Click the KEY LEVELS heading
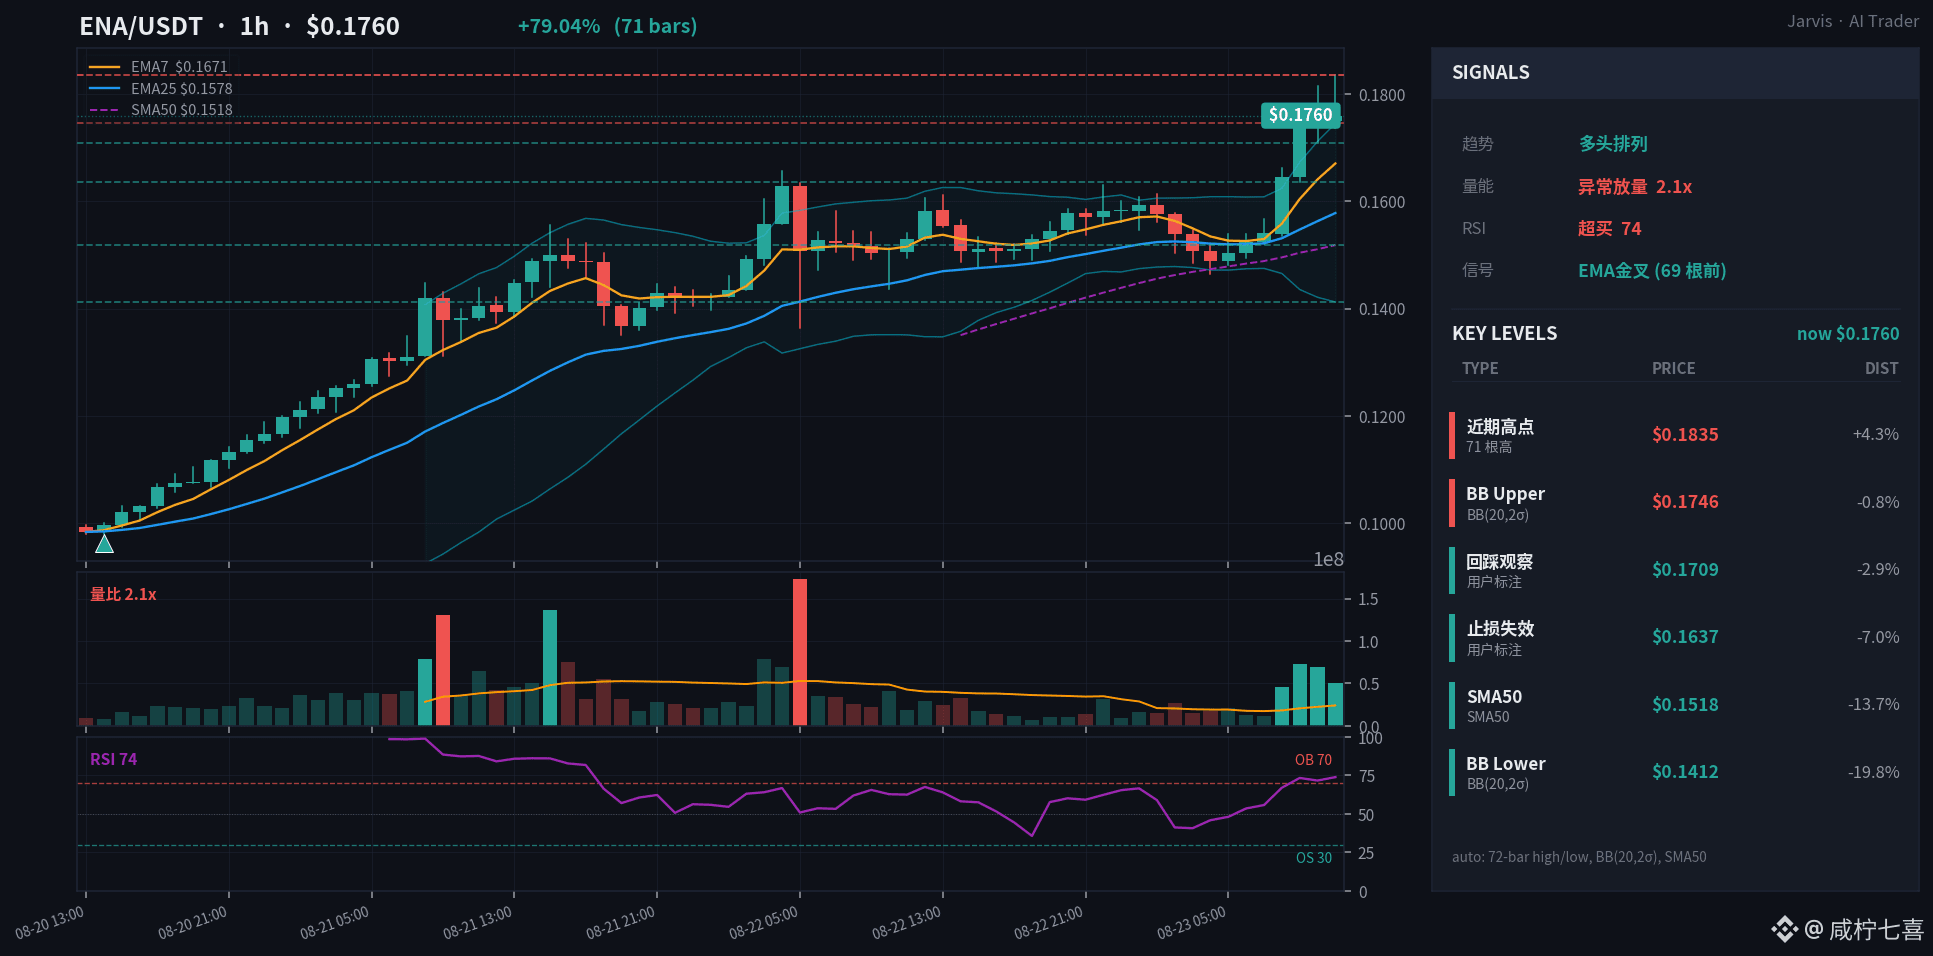This screenshot has width=1933, height=956. click(x=1505, y=334)
